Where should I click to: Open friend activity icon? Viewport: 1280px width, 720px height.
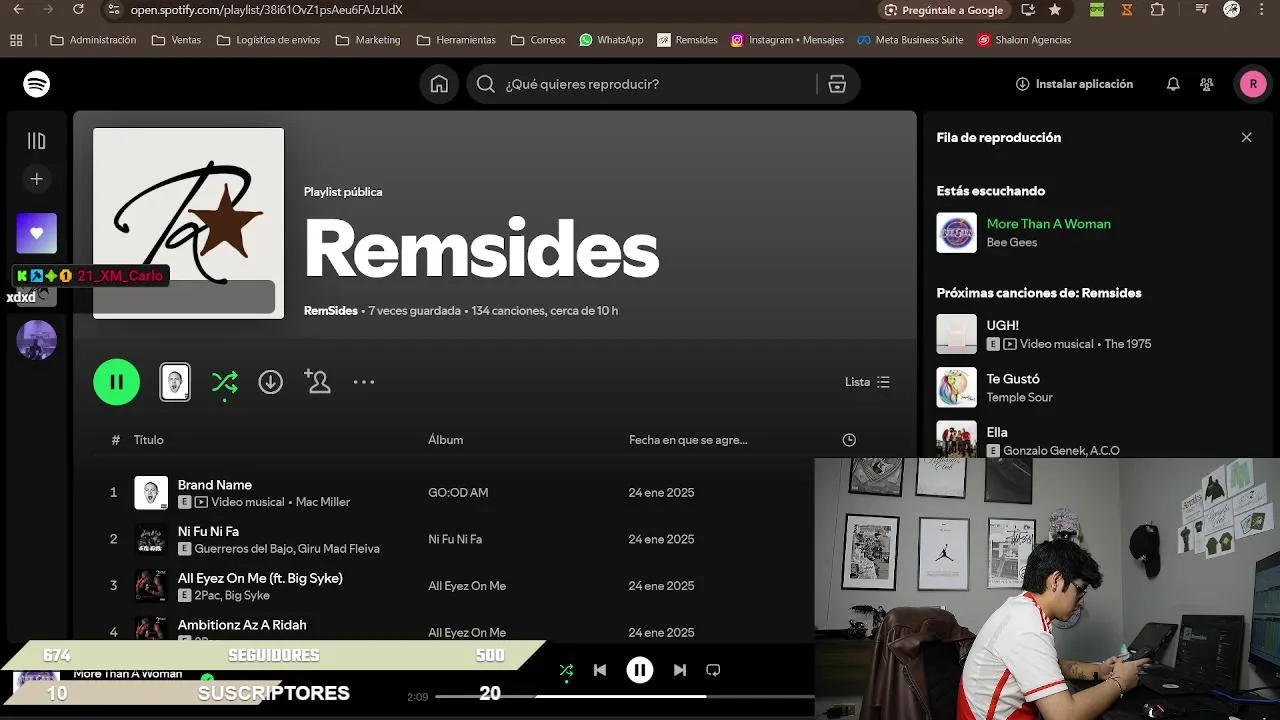pos(1207,84)
